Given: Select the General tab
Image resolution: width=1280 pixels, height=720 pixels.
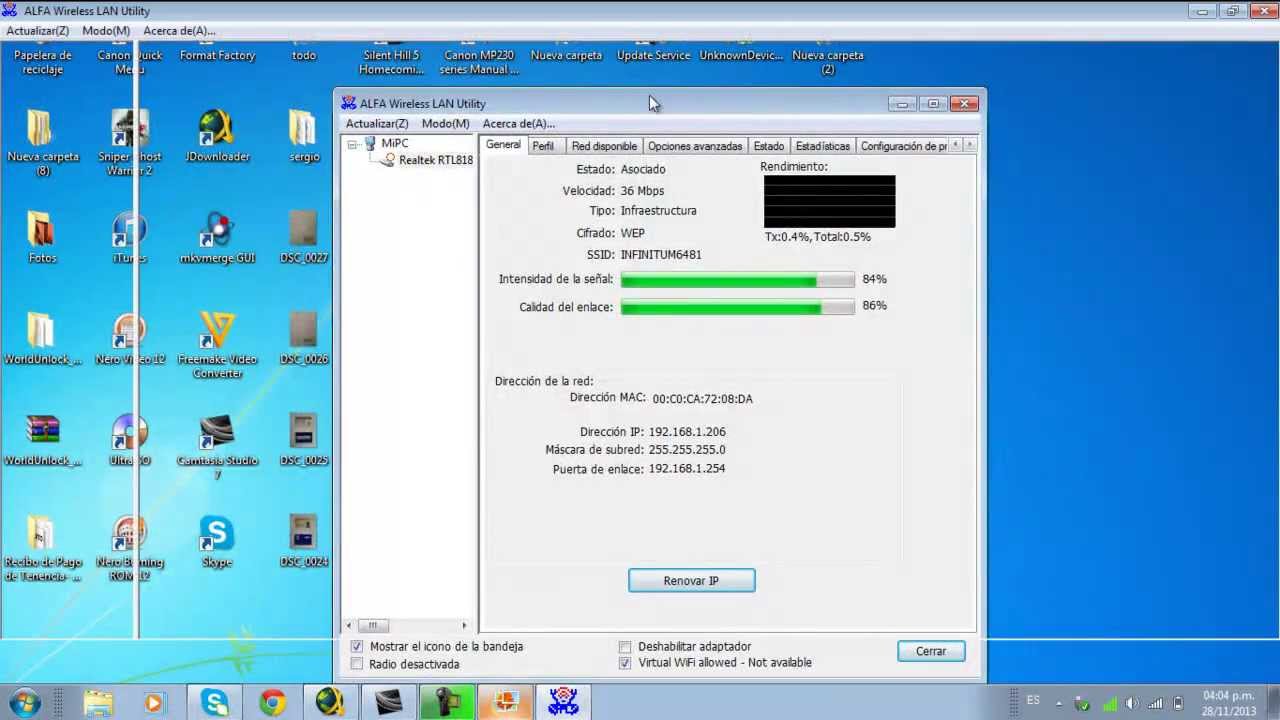Looking at the screenshot, I should pyautogui.click(x=503, y=145).
